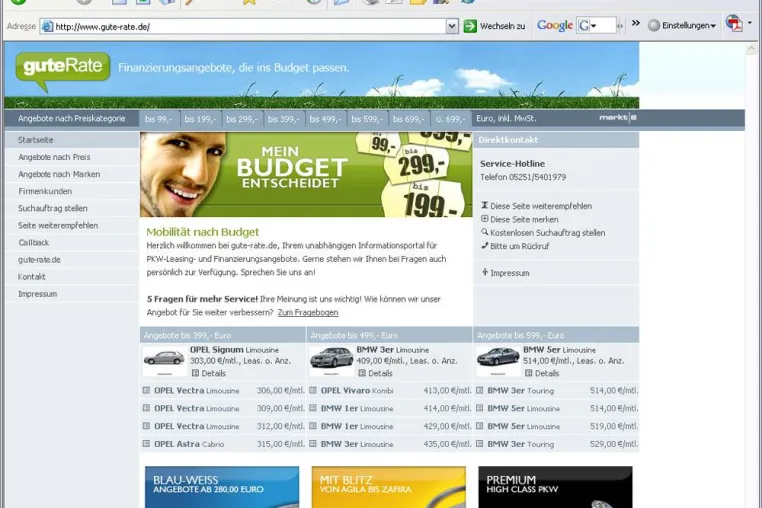Image resolution: width=762 pixels, height=508 pixels.
Task: Click the icon beside BMW 3er Touring 529,00
Action: click(x=480, y=443)
